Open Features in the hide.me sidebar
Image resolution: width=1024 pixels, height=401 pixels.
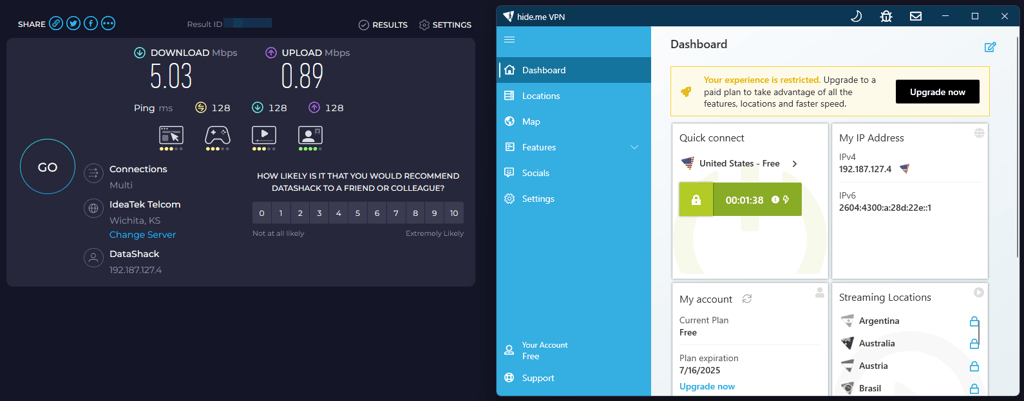click(x=574, y=148)
